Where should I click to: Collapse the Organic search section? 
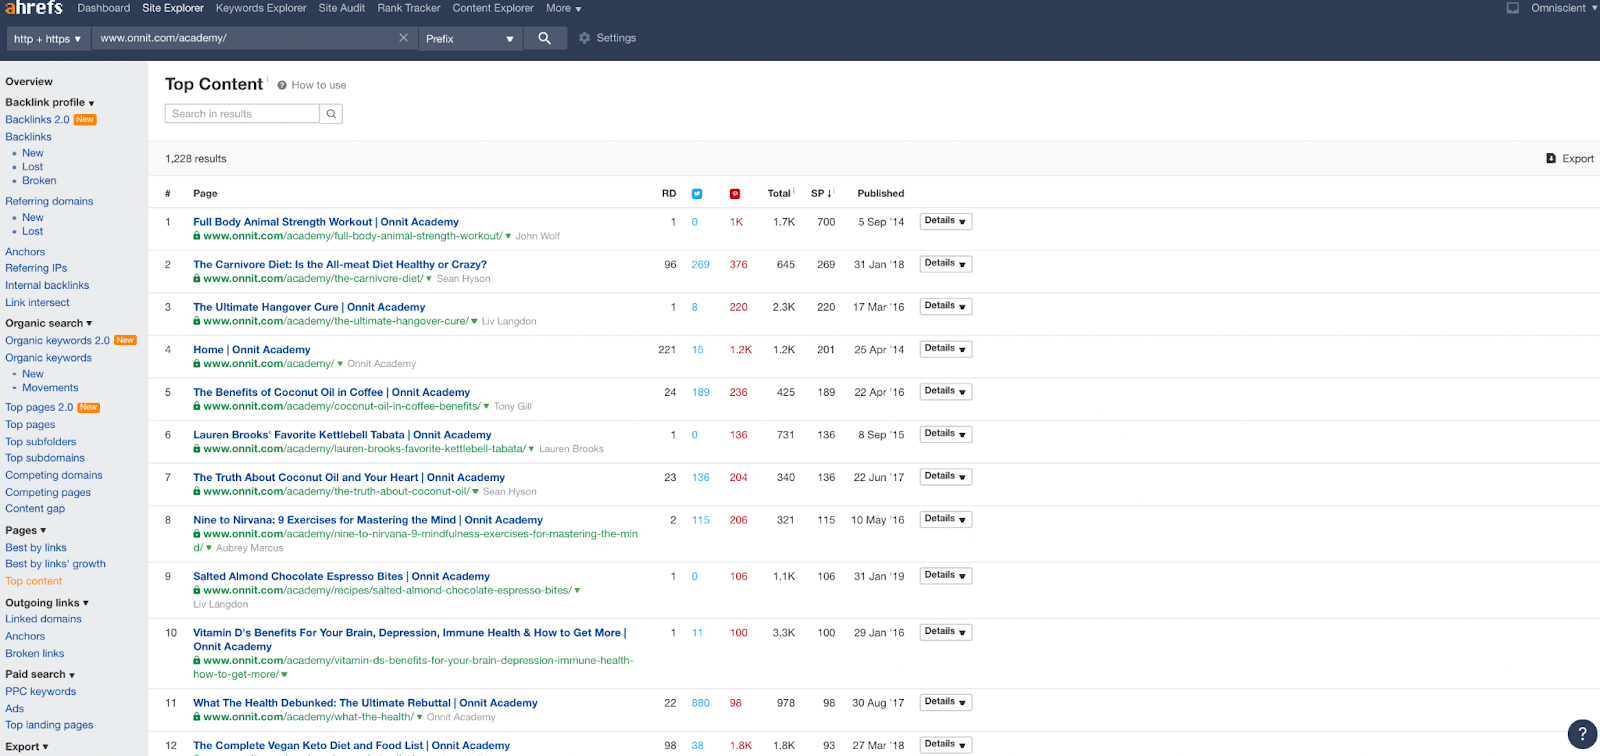tap(49, 323)
